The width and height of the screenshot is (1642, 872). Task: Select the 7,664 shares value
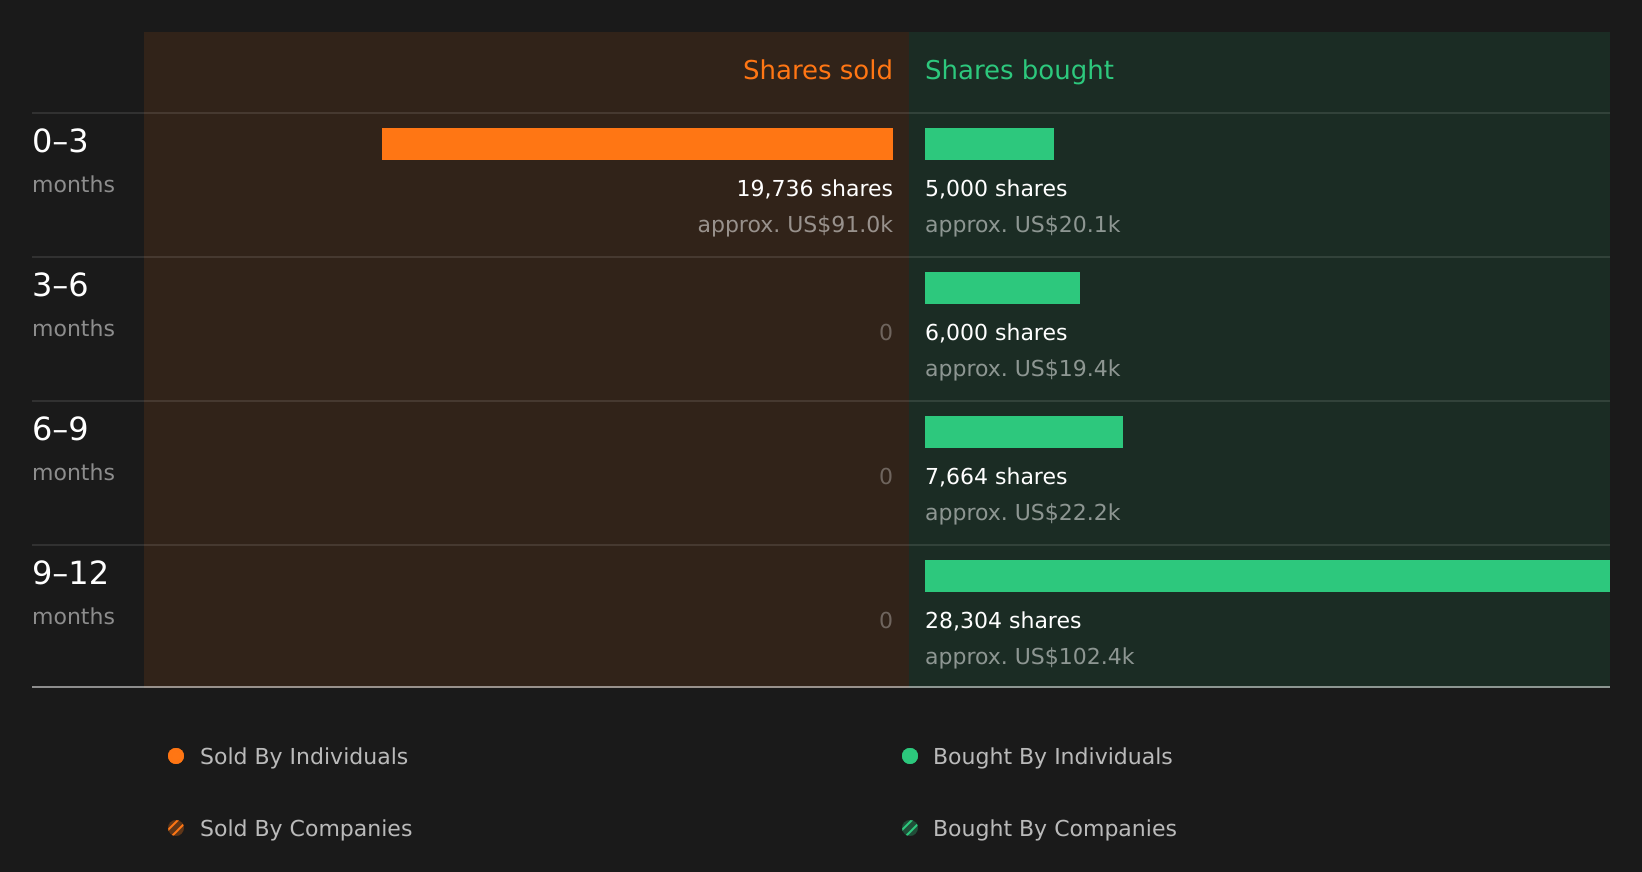point(996,477)
